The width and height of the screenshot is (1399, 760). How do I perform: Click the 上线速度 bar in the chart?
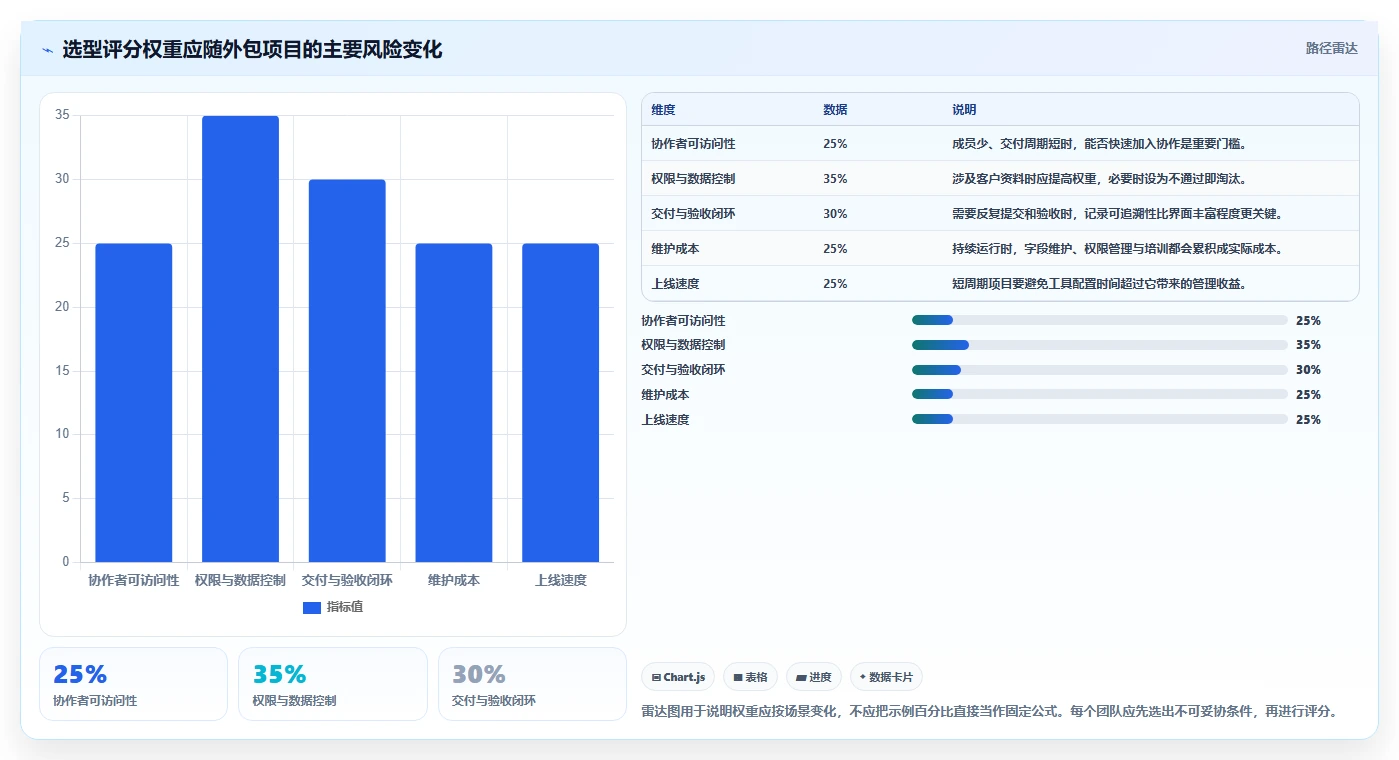pos(560,402)
